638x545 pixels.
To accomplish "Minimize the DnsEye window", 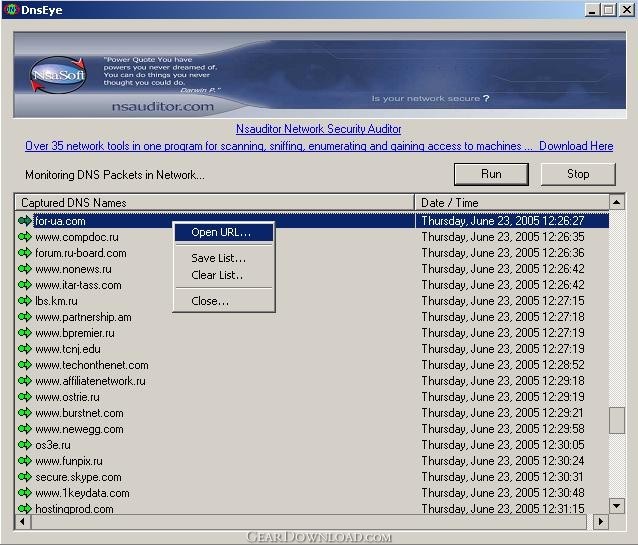I will [592, 10].
